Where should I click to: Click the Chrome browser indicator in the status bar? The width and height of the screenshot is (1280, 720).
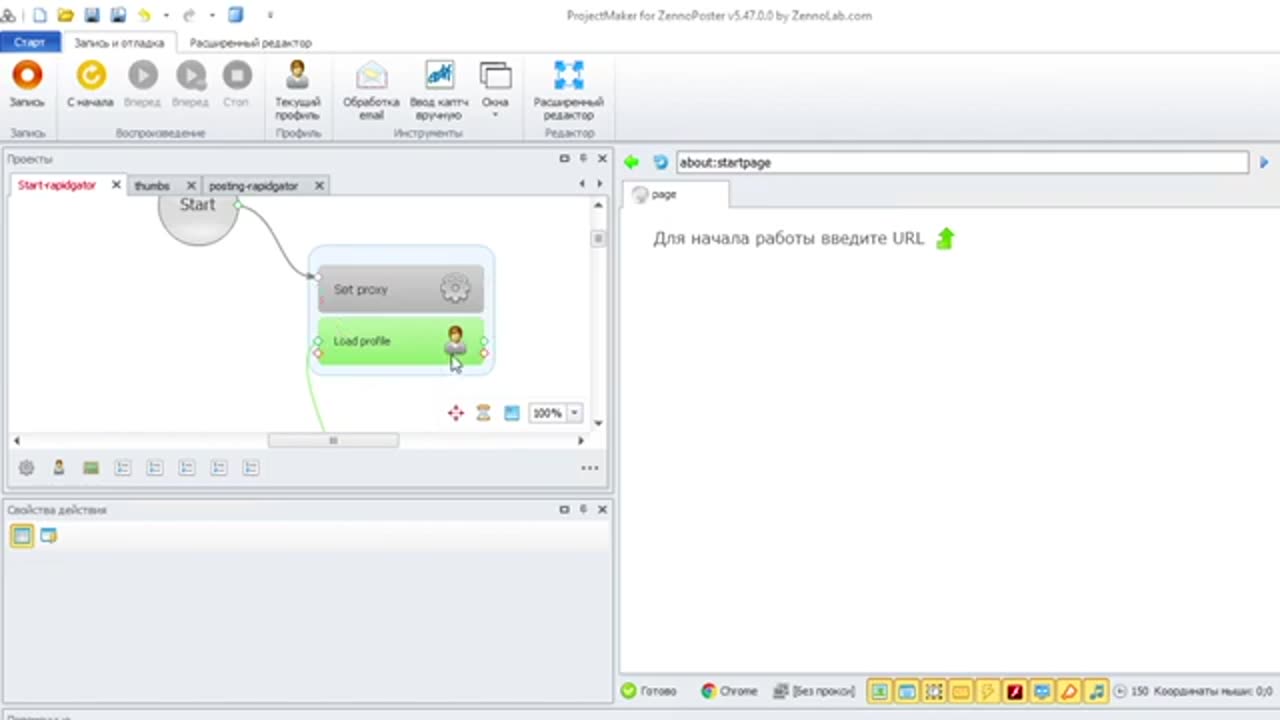pyautogui.click(x=729, y=691)
